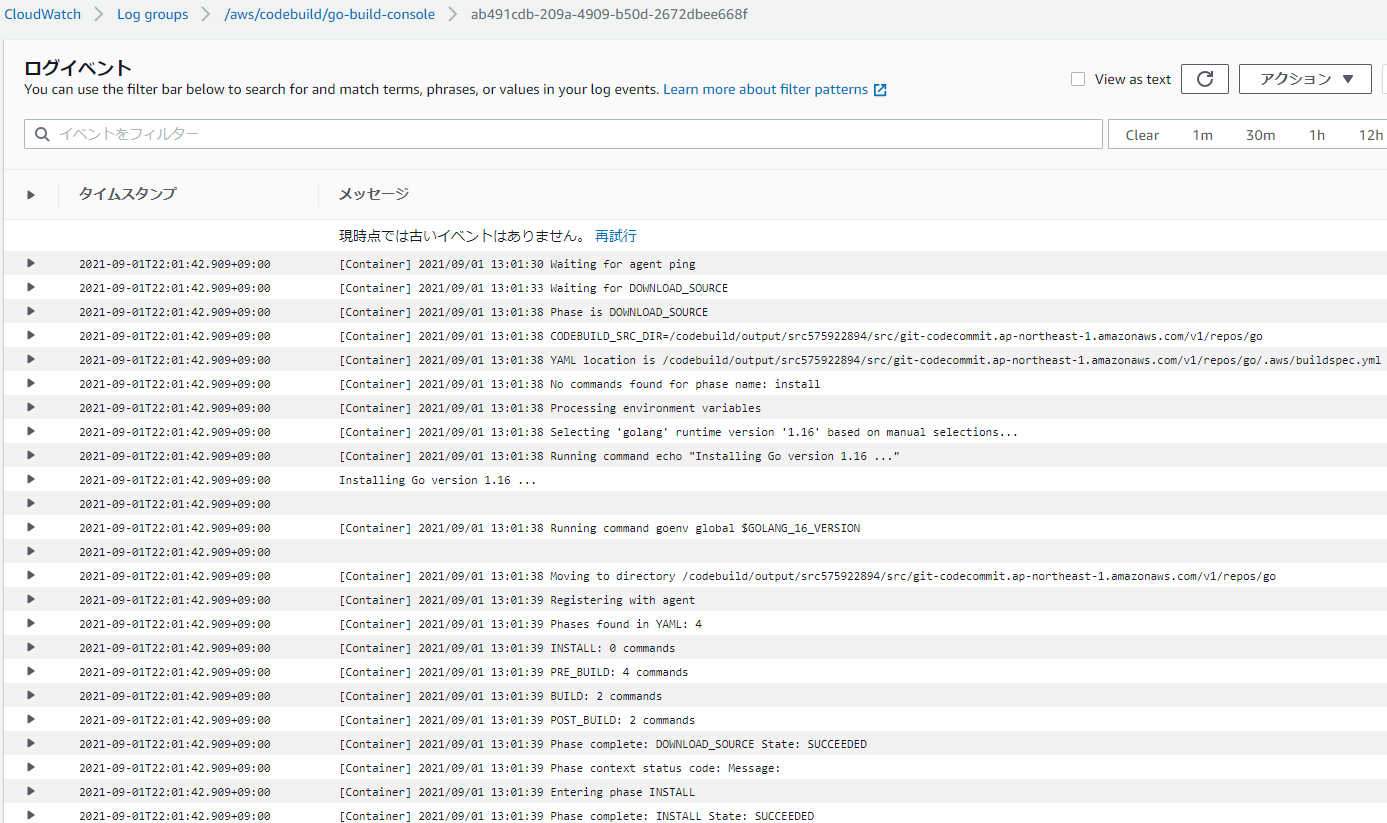1387x823 pixels.
Task: Expand the 'Waiting for agent ping' row
Action: click(x=31, y=263)
